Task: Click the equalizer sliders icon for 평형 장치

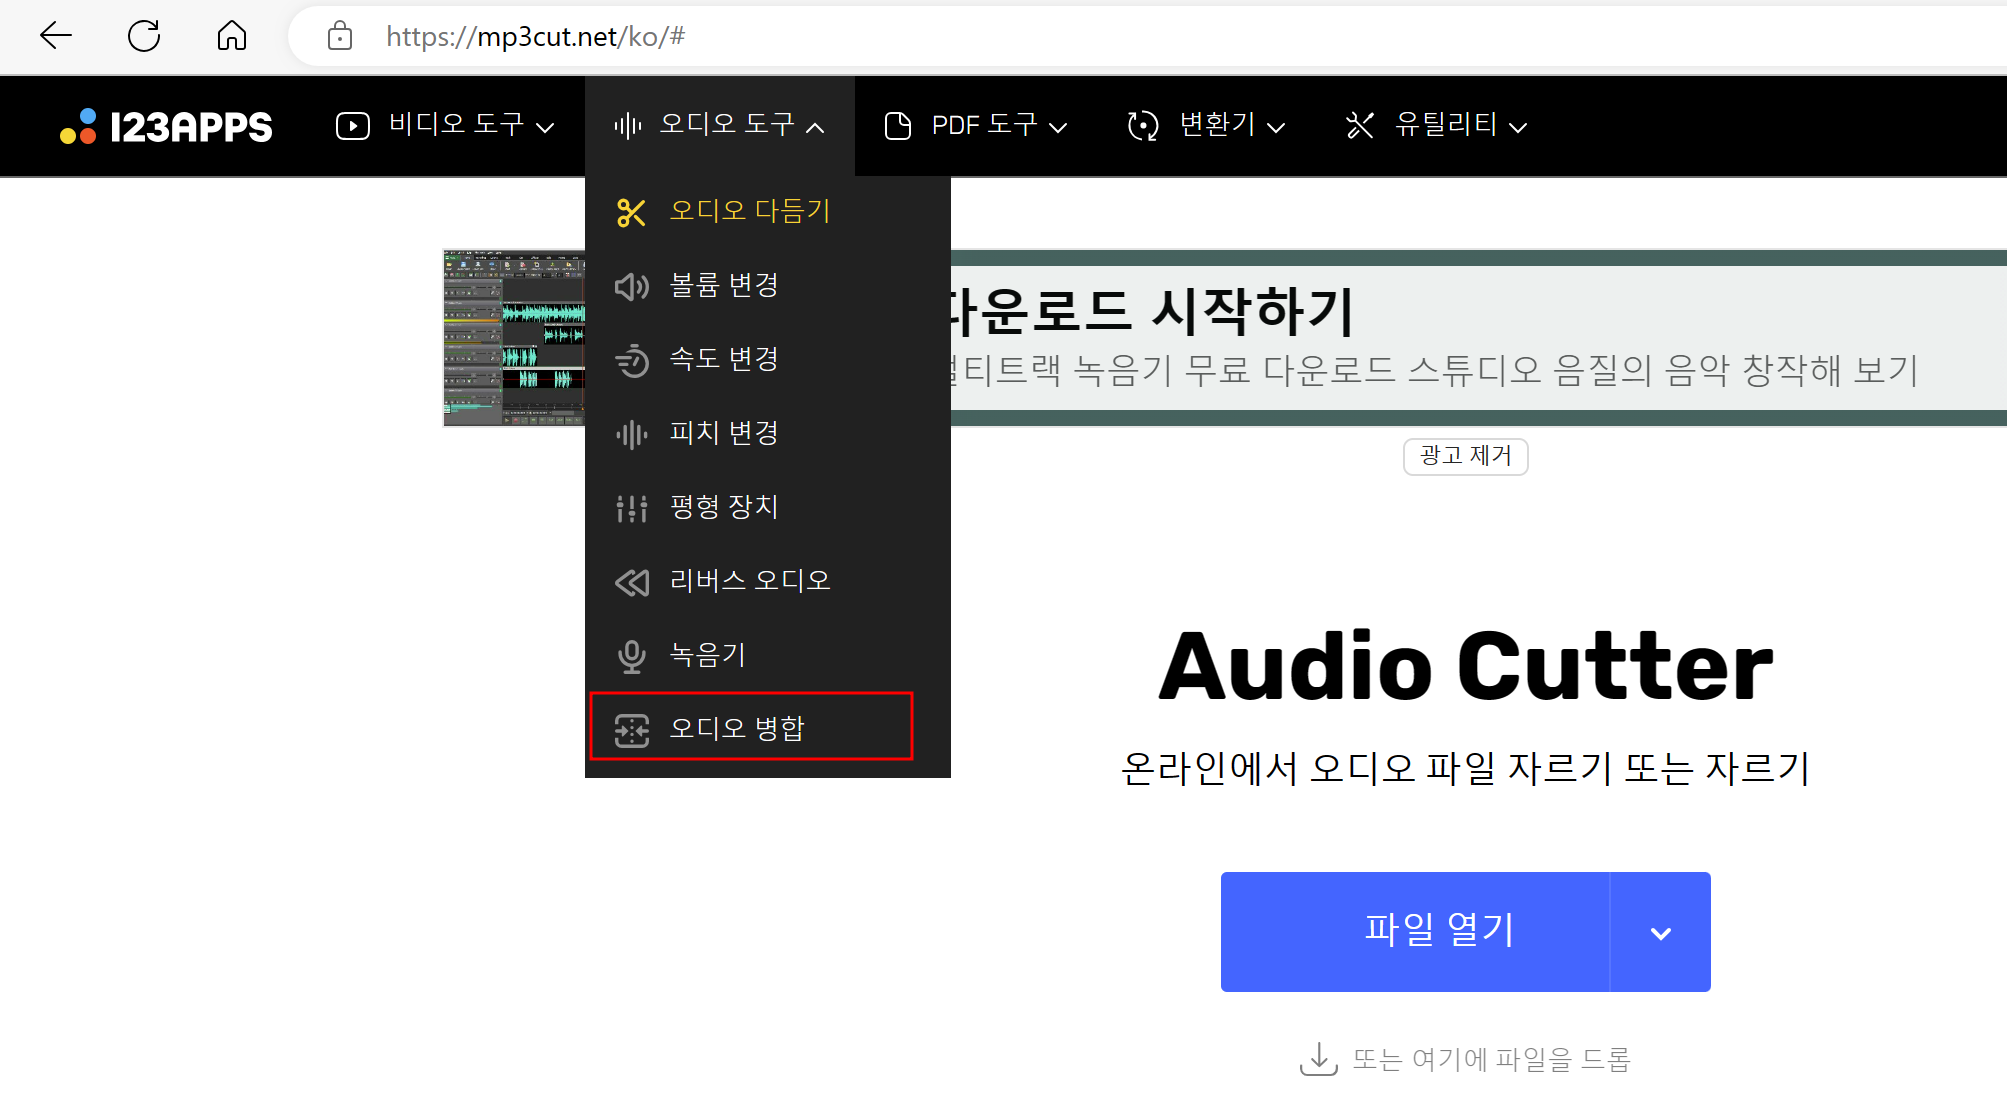Action: [x=631, y=508]
